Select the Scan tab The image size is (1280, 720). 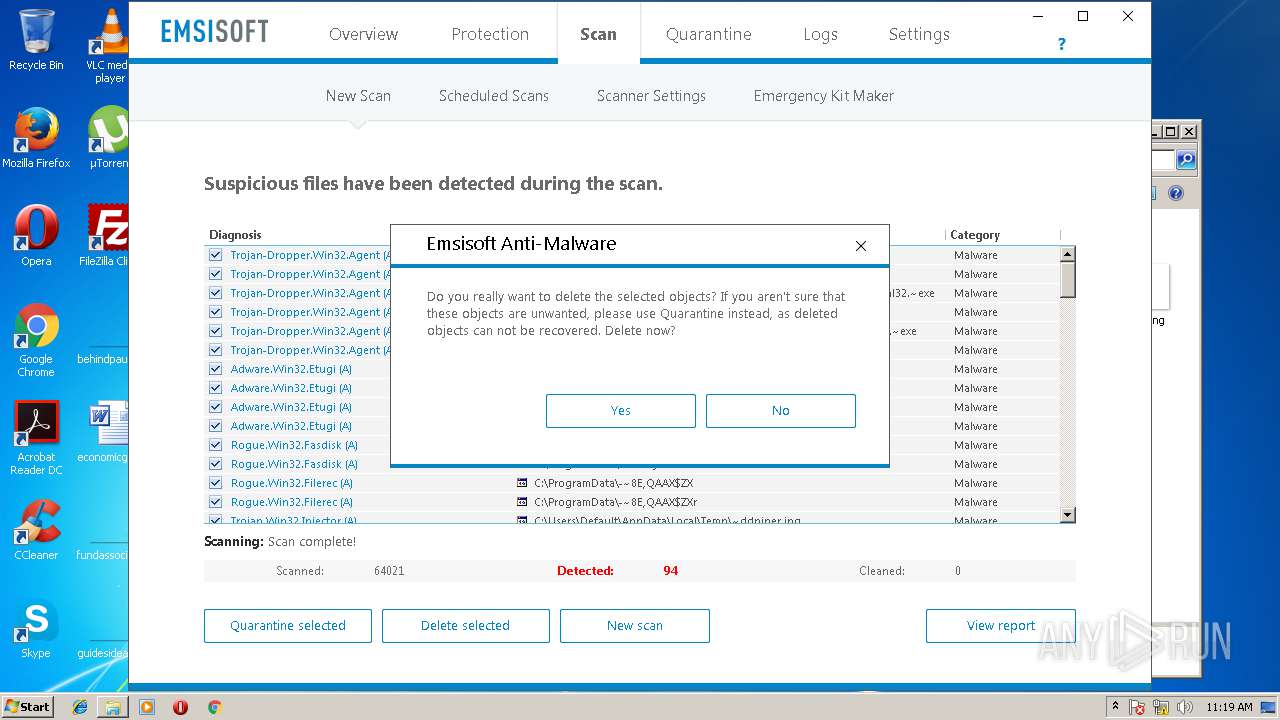point(598,34)
